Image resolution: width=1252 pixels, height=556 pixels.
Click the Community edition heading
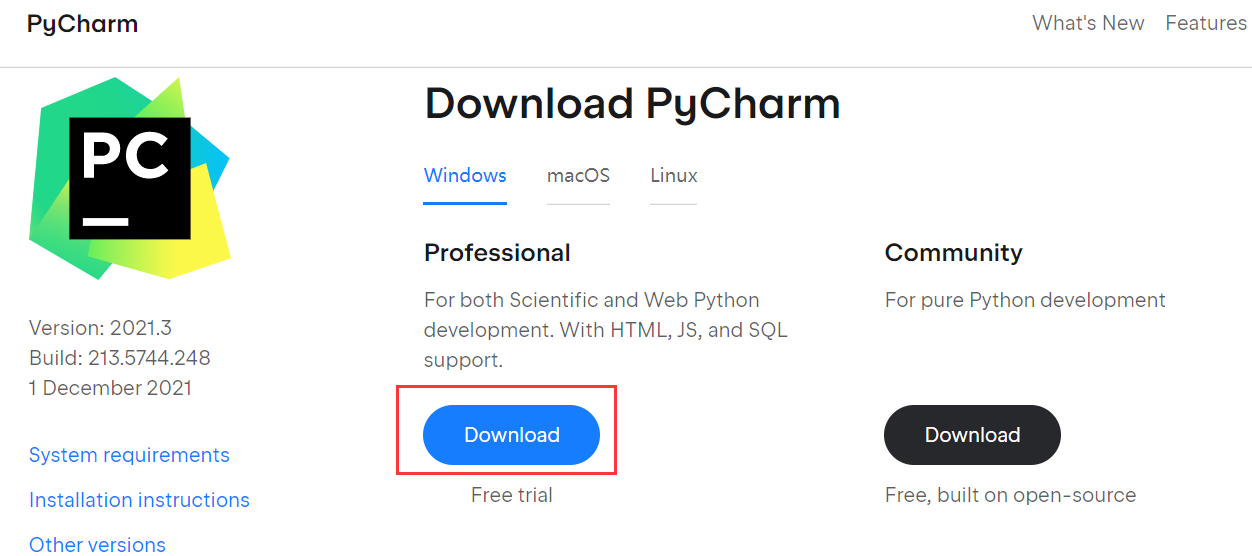tap(953, 253)
